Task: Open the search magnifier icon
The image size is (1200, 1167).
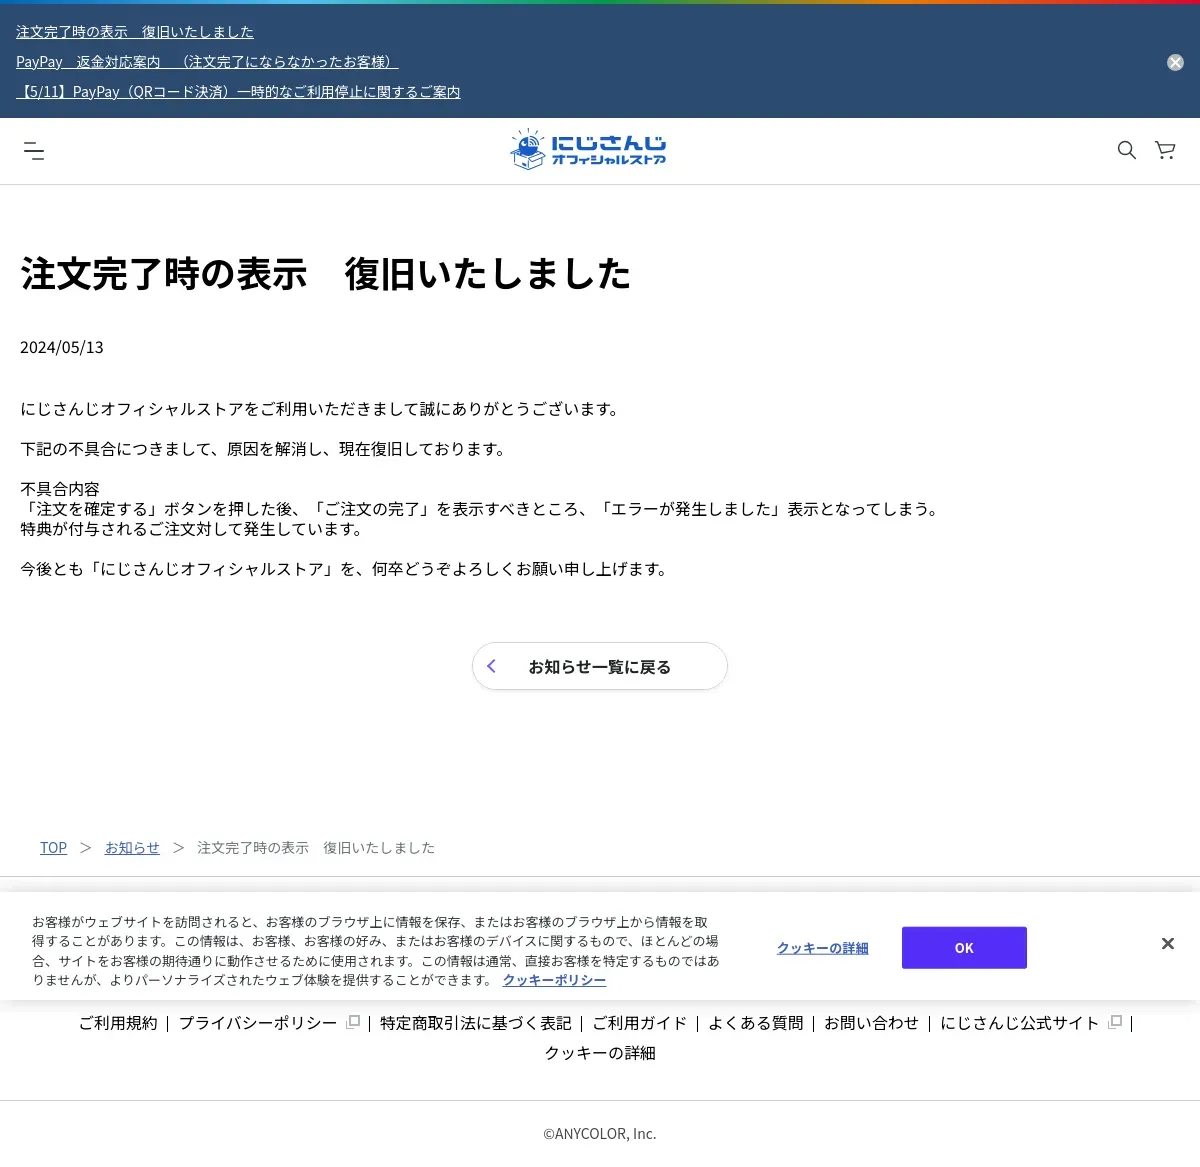Action: tap(1127, 150)
